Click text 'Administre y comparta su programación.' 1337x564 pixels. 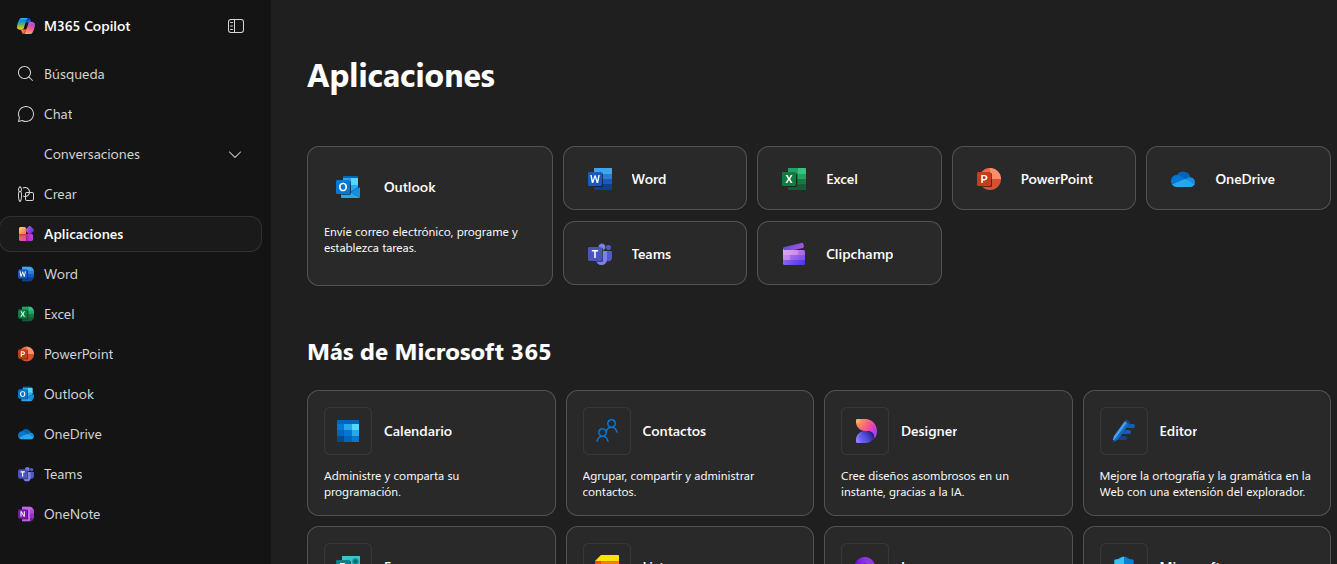click(392, 484)
